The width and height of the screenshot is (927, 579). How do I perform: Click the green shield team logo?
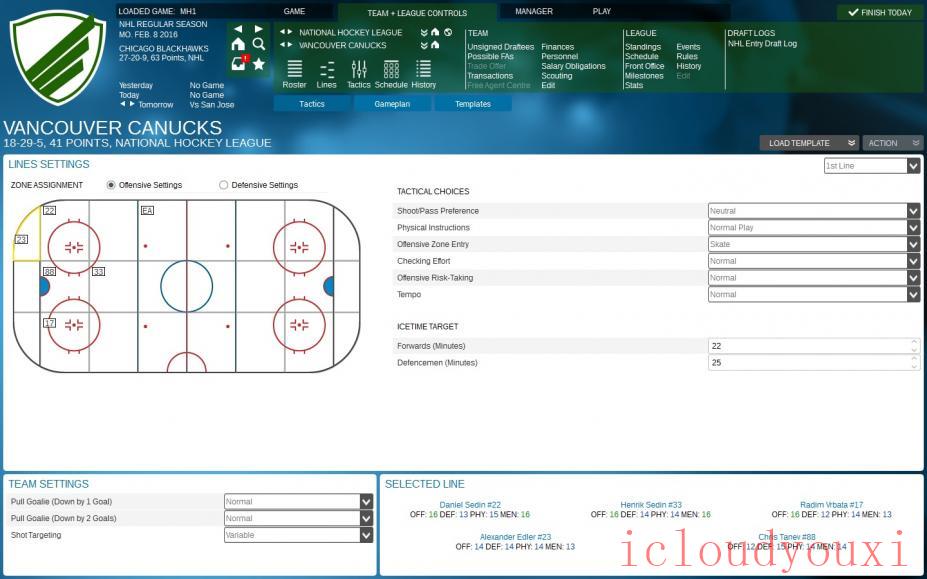[58, 57]
